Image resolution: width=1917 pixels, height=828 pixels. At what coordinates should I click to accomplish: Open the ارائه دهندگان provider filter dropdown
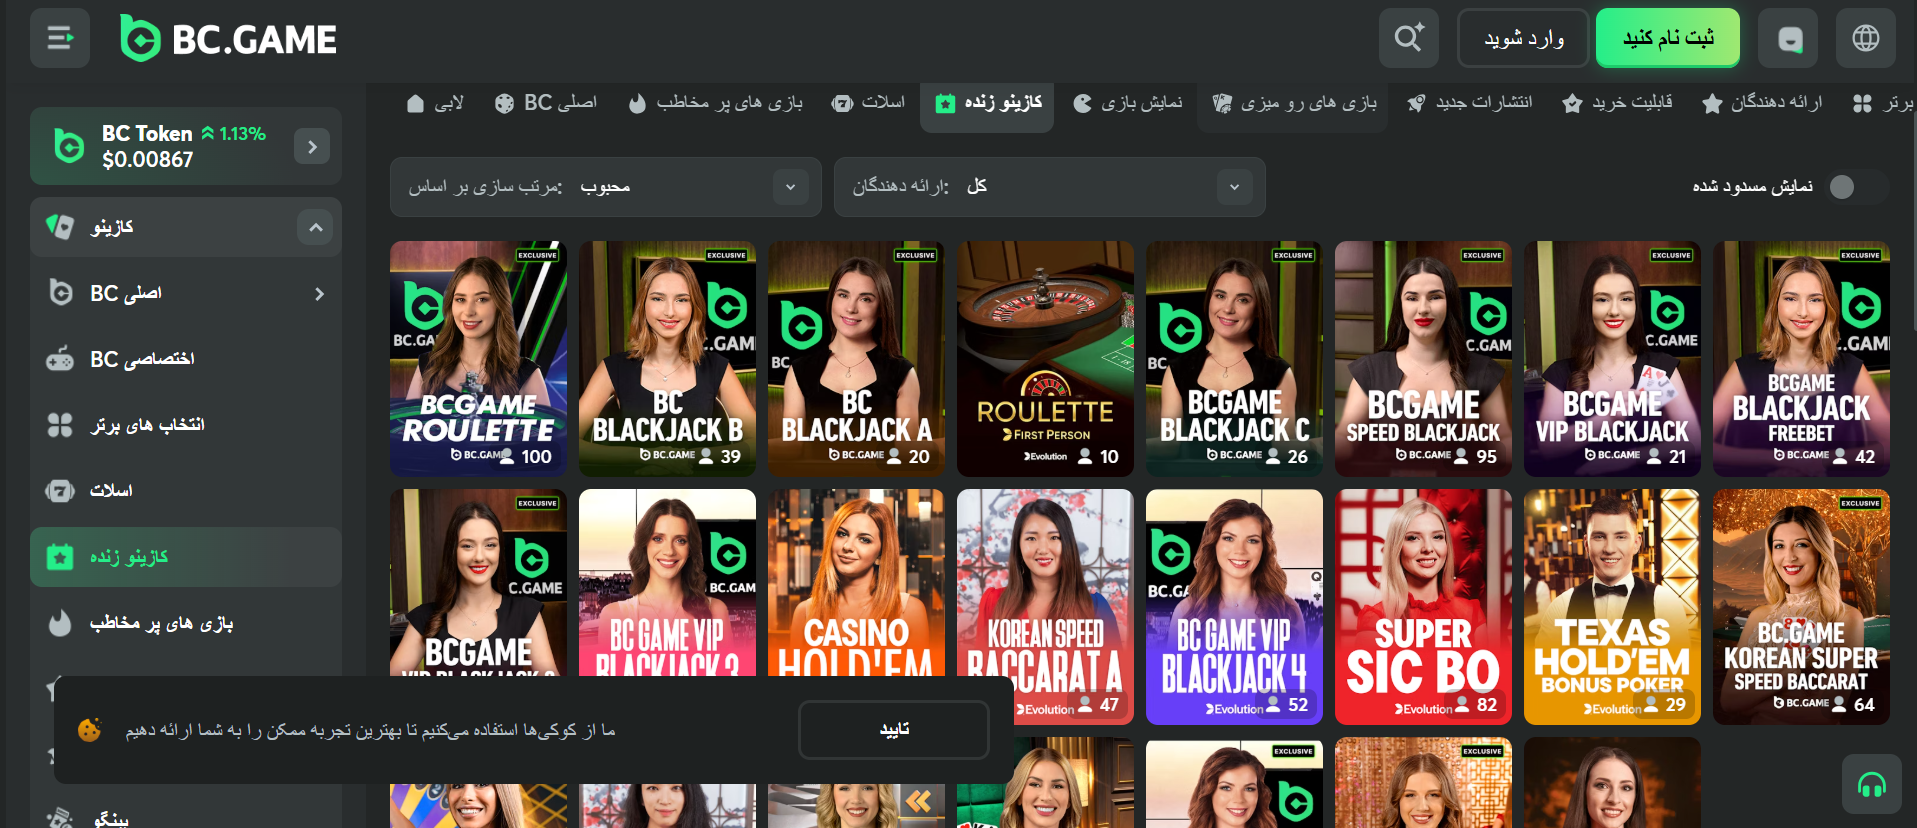click(1049, 187)
